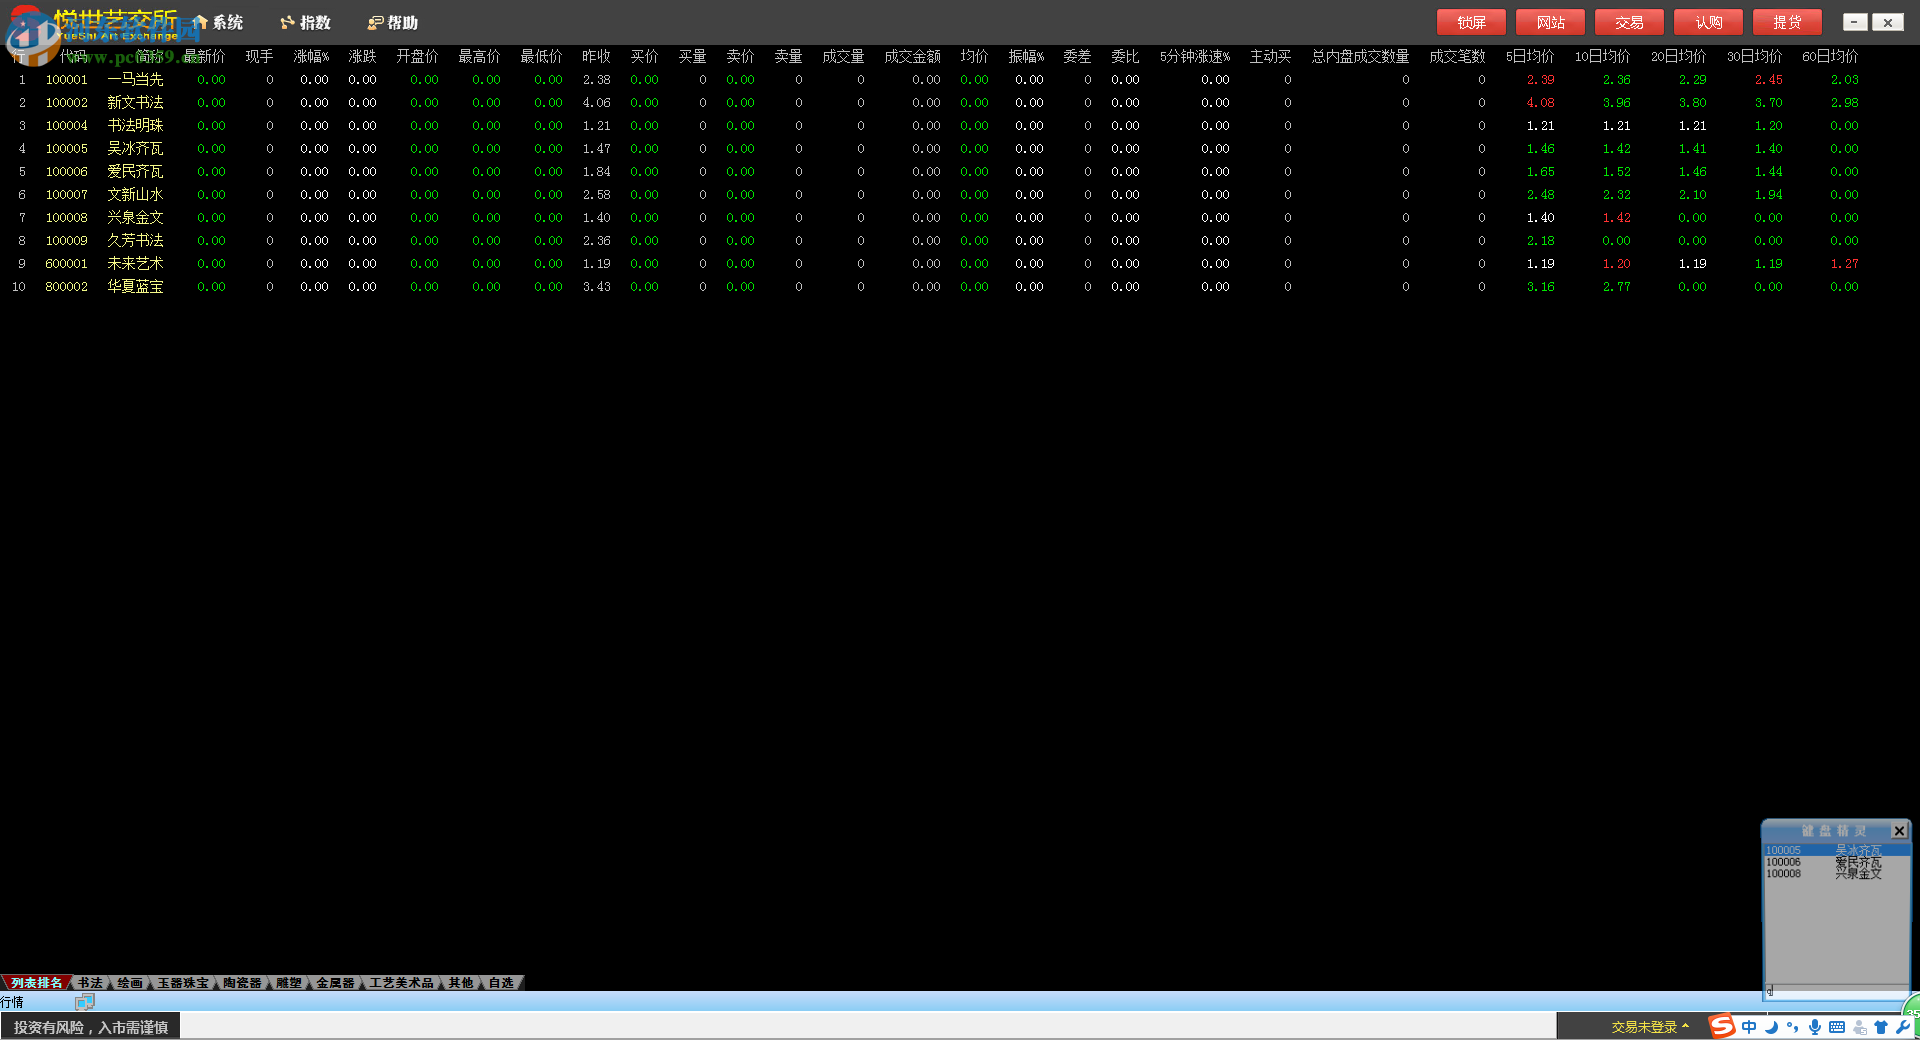Minimize the trading application window
Screen dimensions: 1920x1040
[x=1854, y=22]
